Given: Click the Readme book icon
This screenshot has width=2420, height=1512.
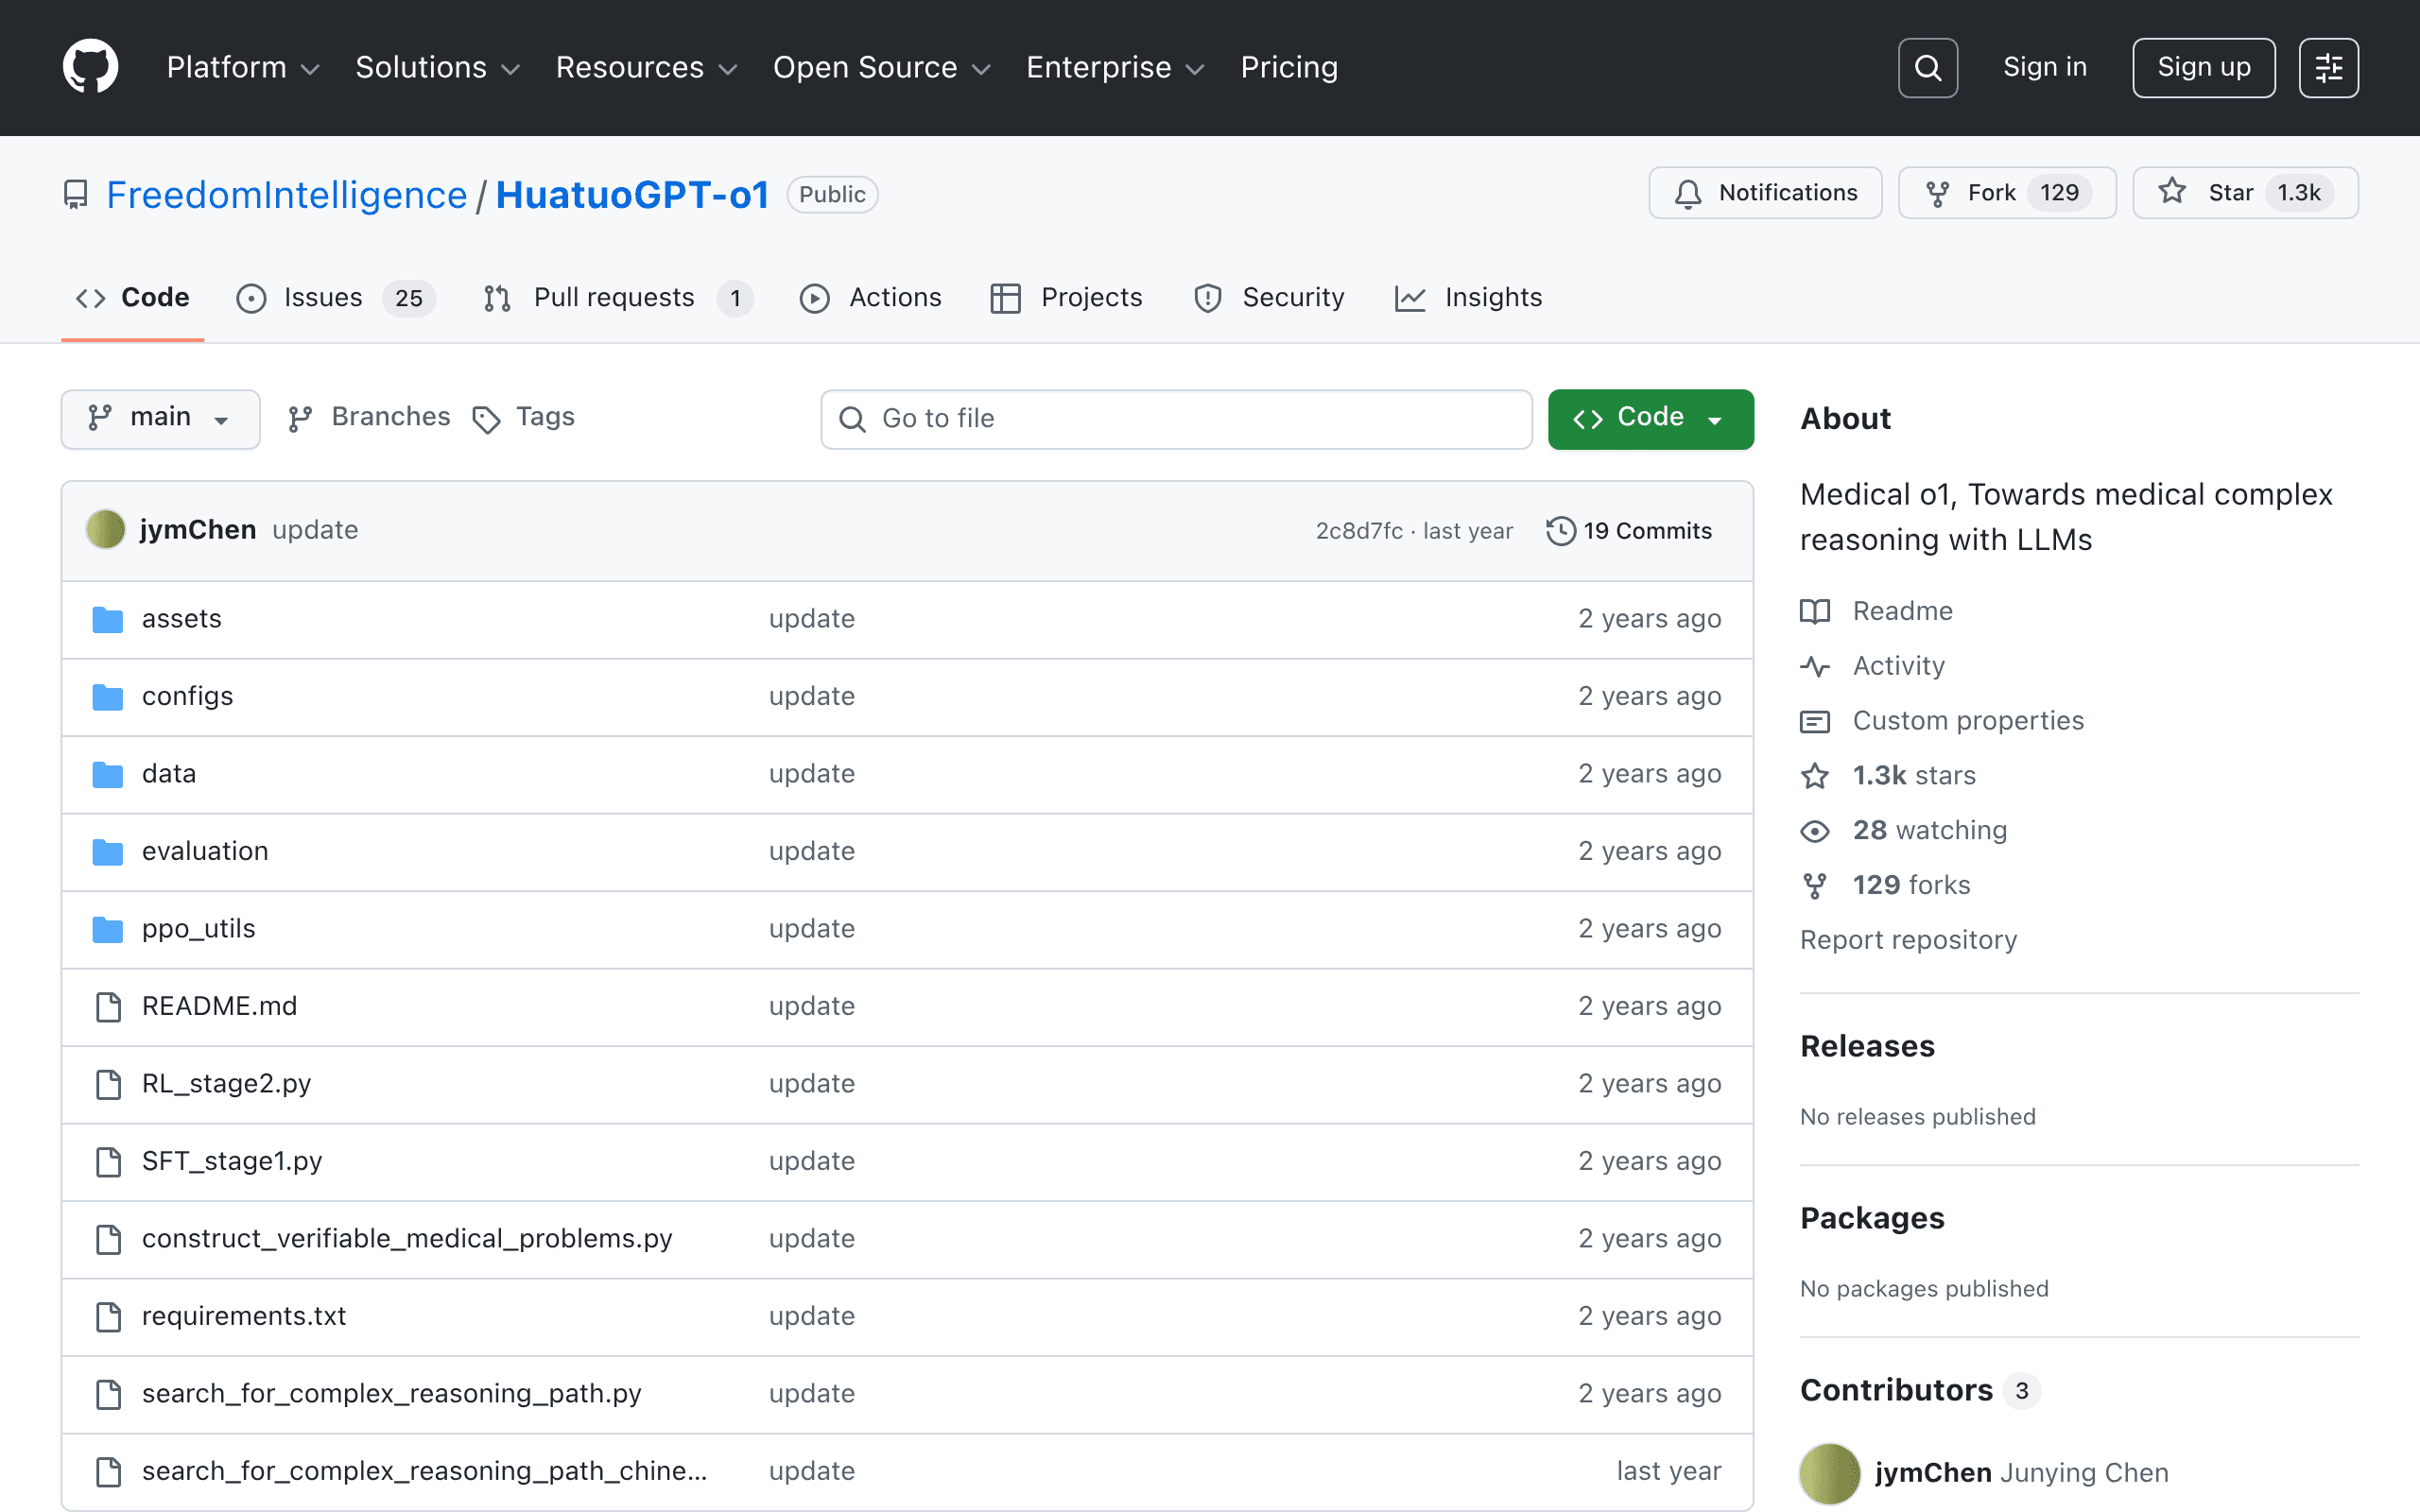Looking at the screenshot, I should pos(1815,611).
